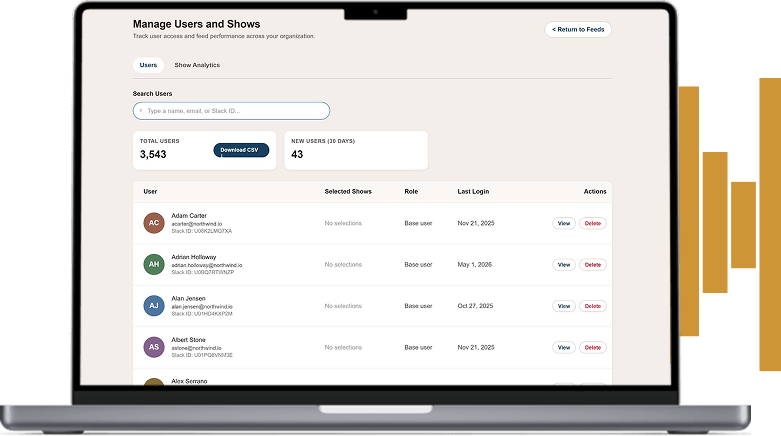Screen dimensions: 781x436
Task: Click the Manage Users and Shows heading
Action: point(196,24)
